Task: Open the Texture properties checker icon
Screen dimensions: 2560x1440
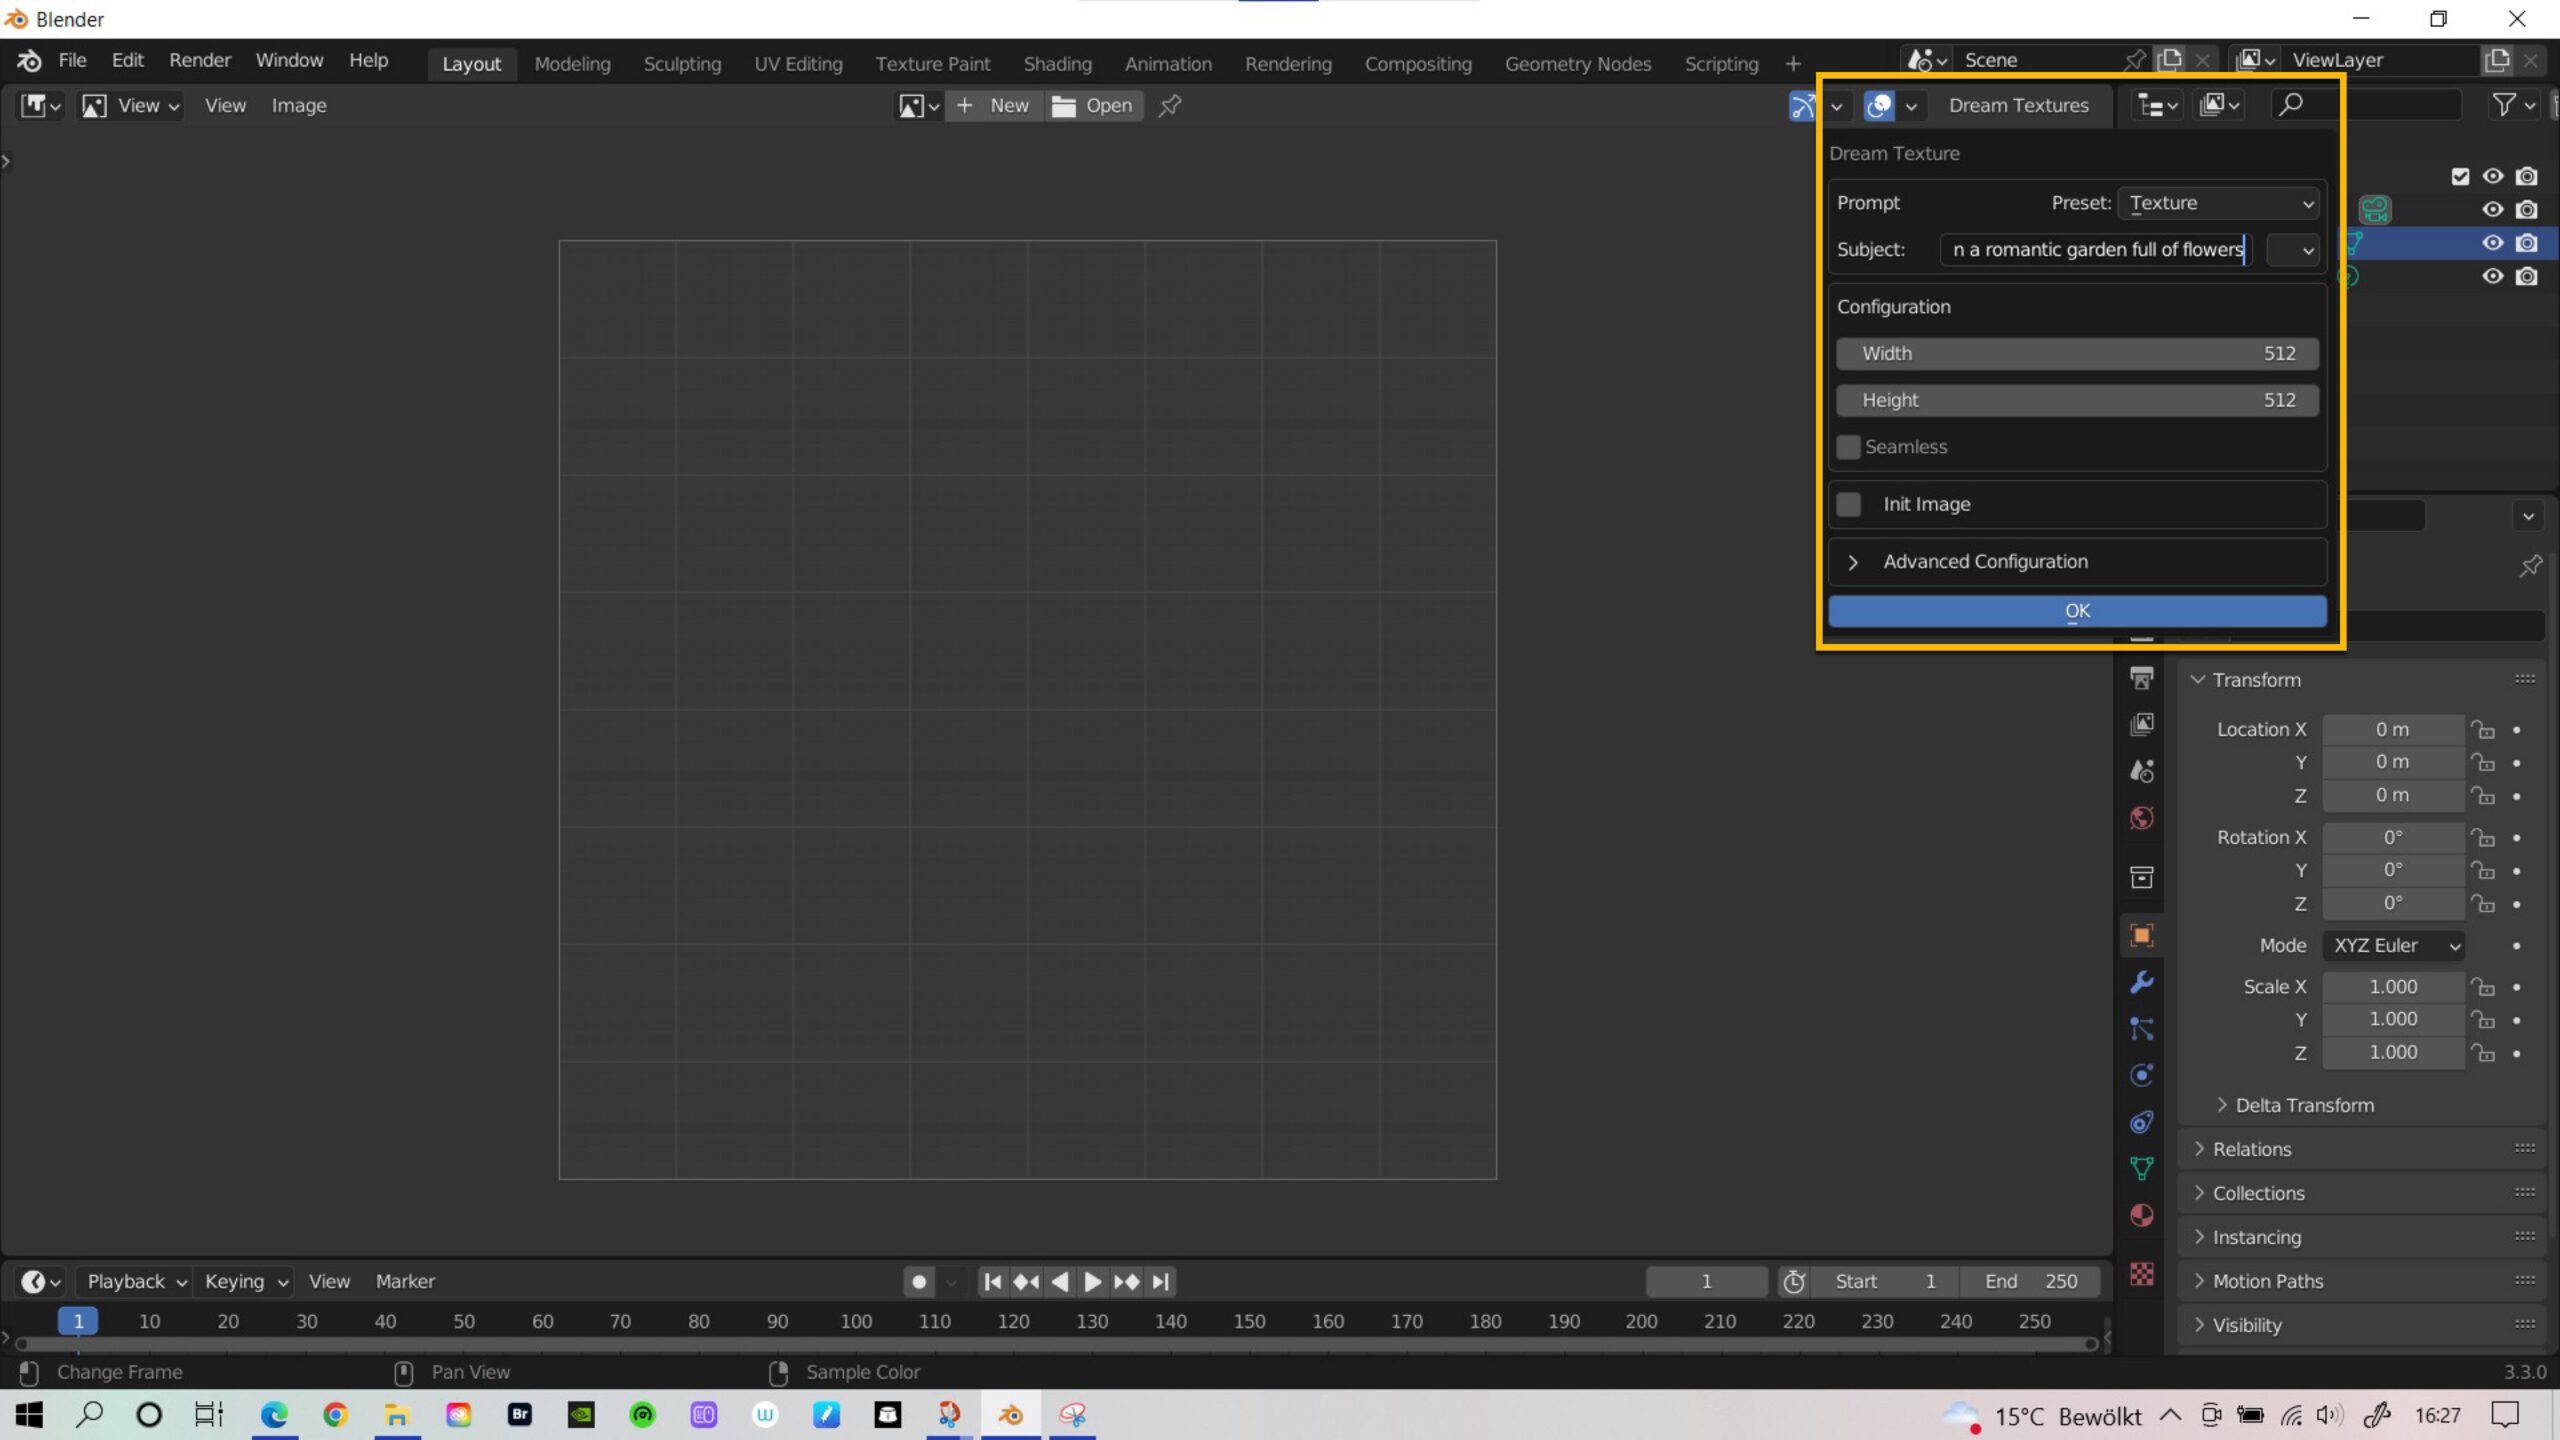Action: click(x=2141, y=1273)
